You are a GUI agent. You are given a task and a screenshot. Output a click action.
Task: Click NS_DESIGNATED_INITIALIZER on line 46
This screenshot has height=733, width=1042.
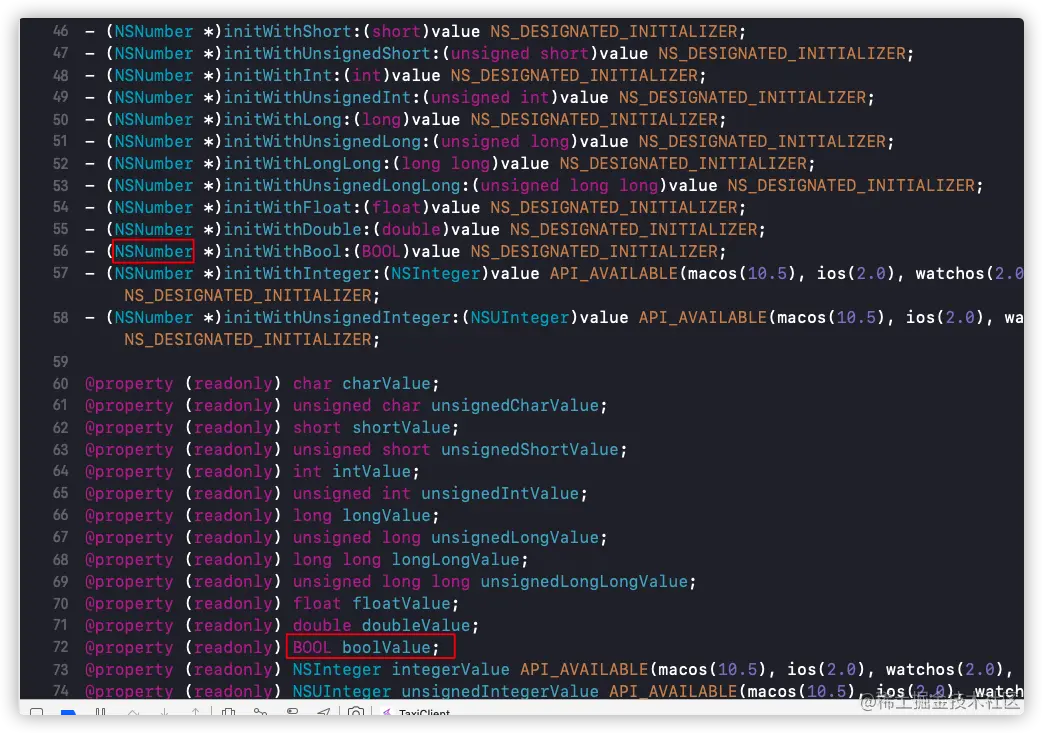[x=614, y=31]
